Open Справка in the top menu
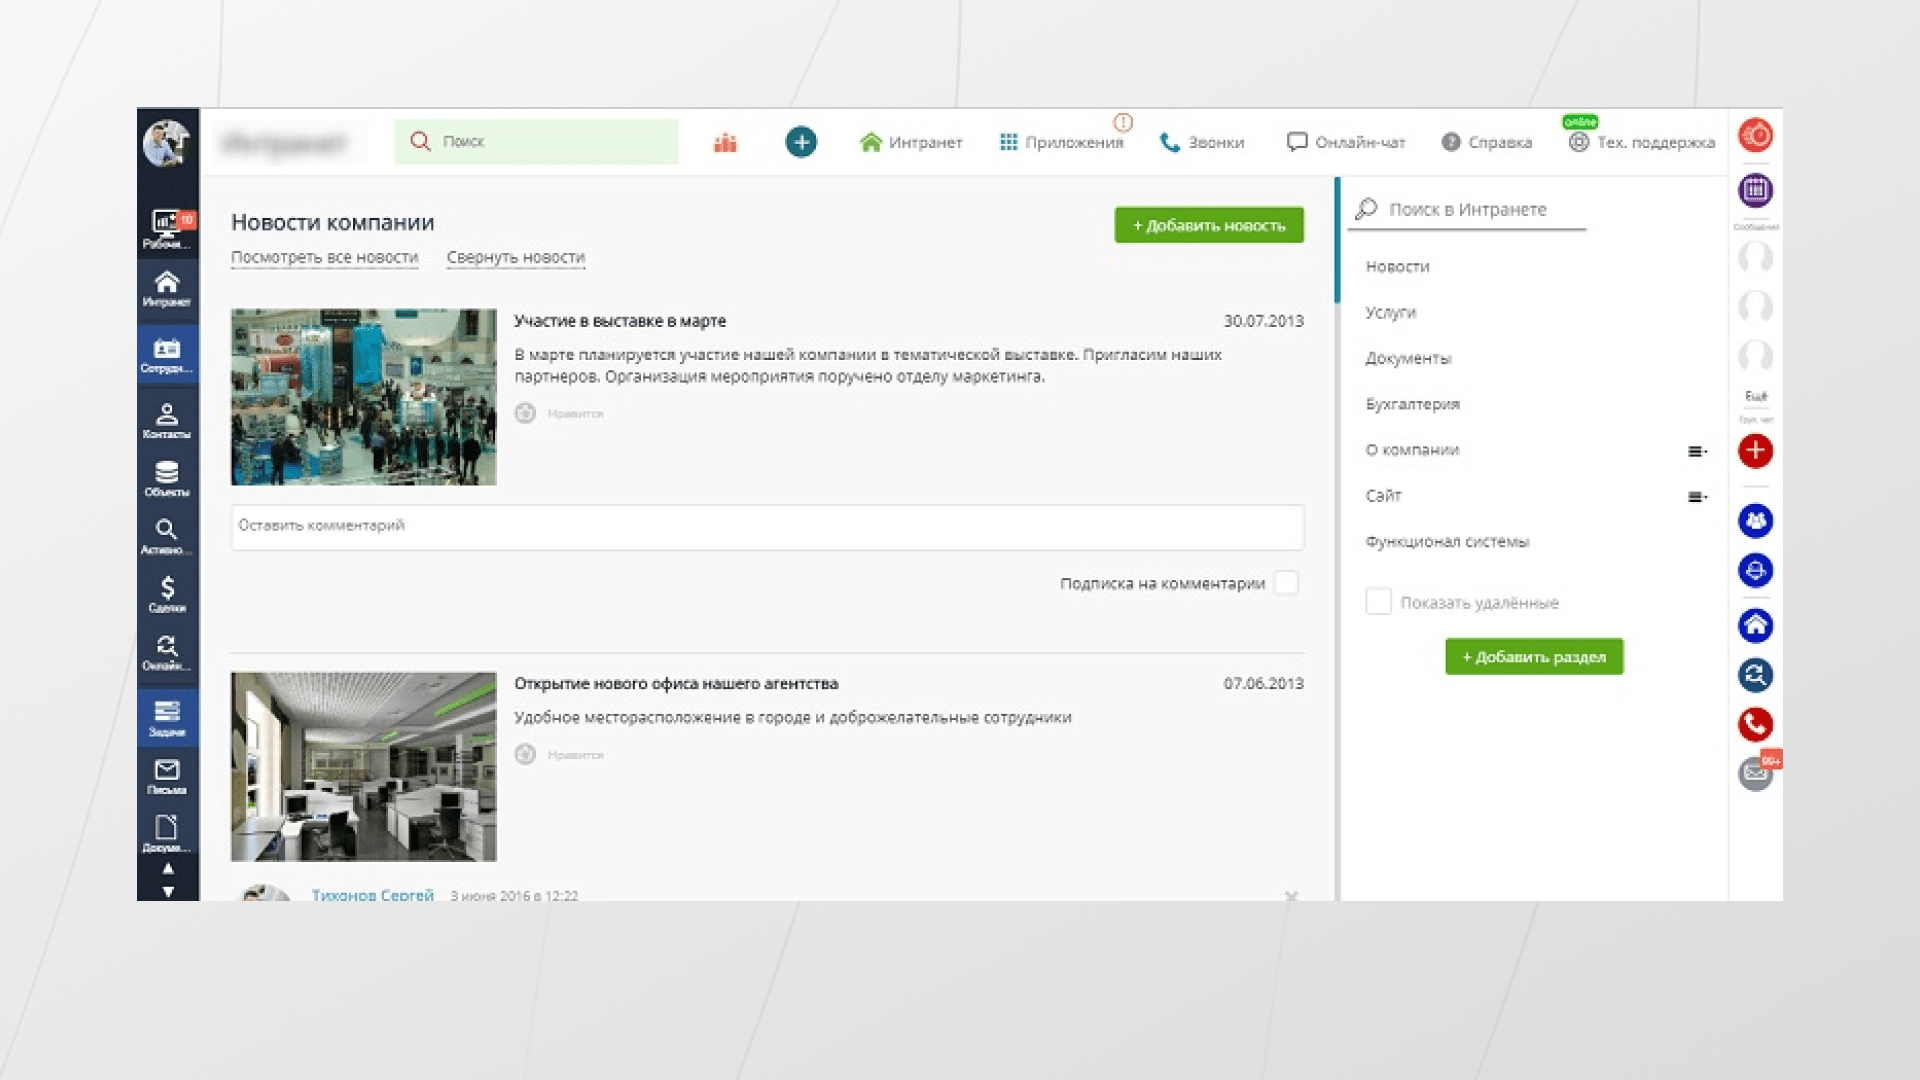 pyautogui.click(x=1487, y=143)
